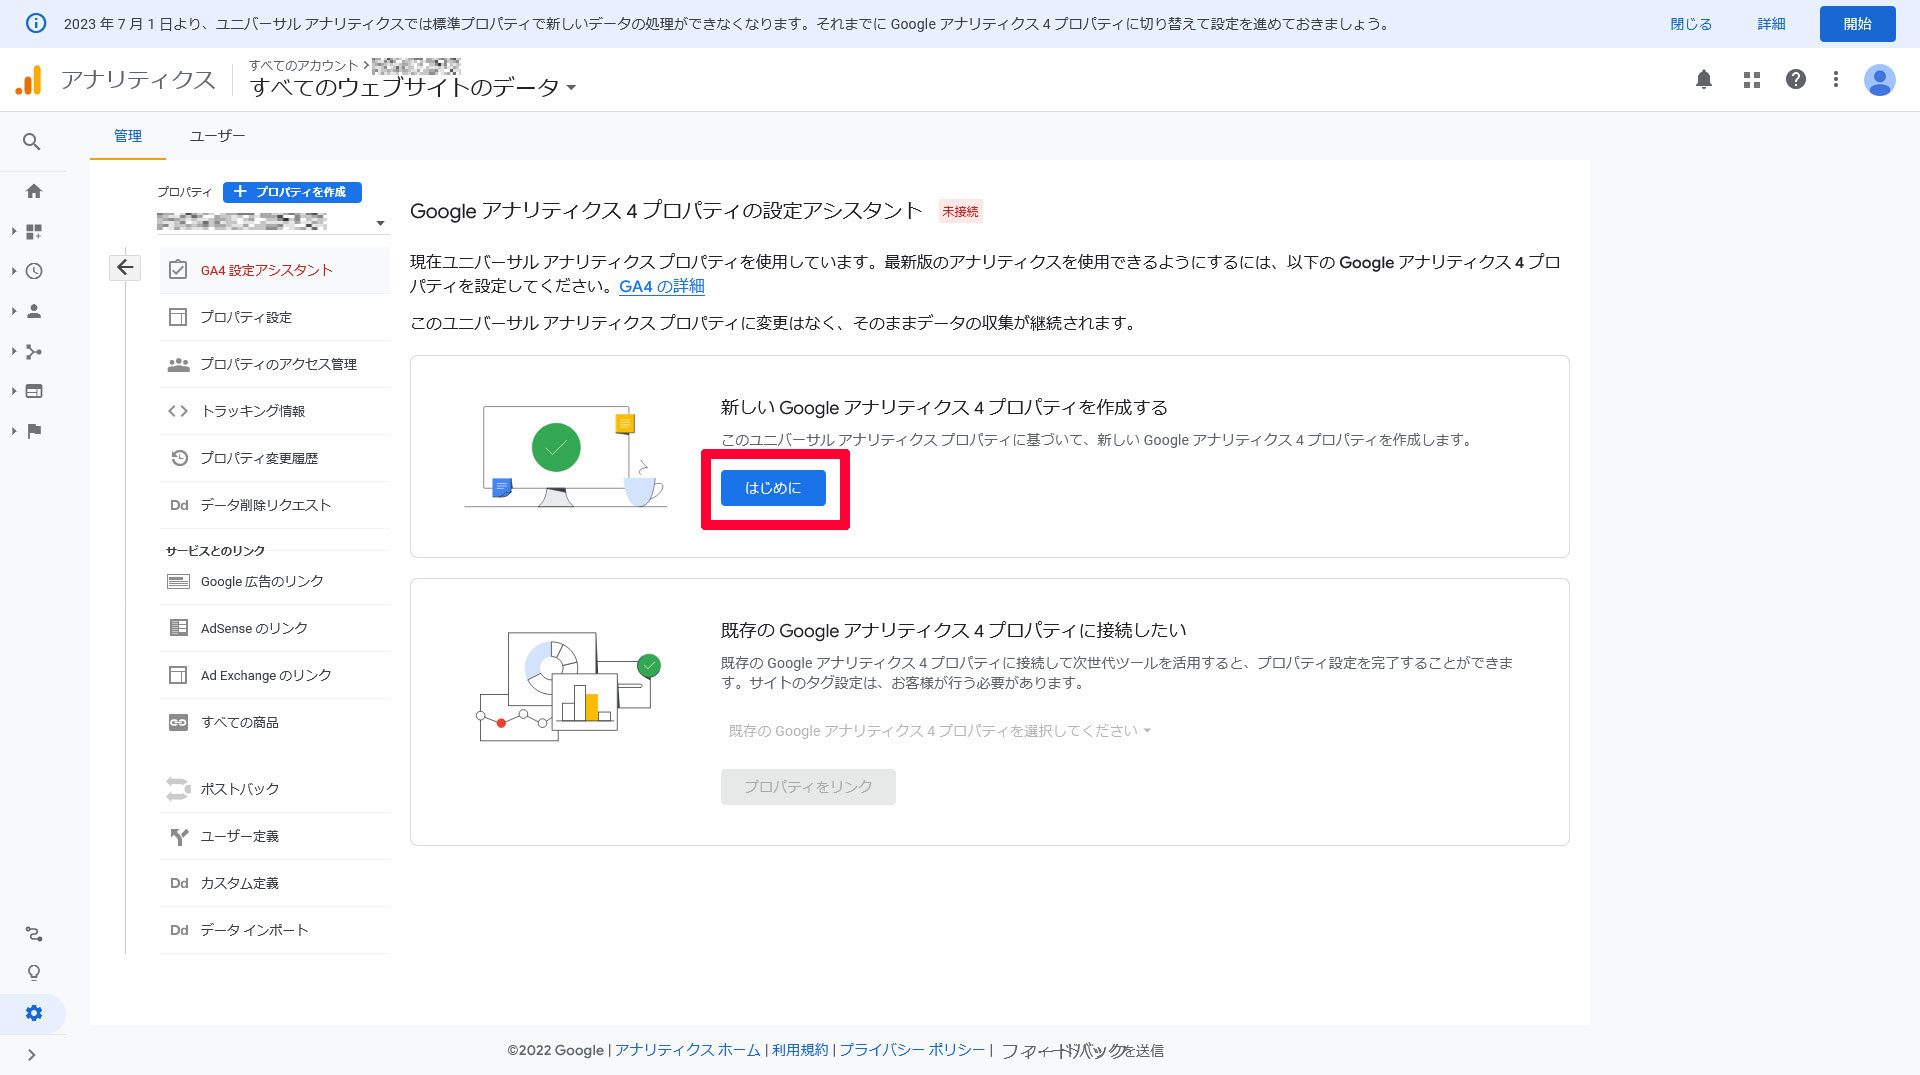Open データ削除リクエスト menu item
Viewport: 1920px width, 1075px height.
point(275,505)
